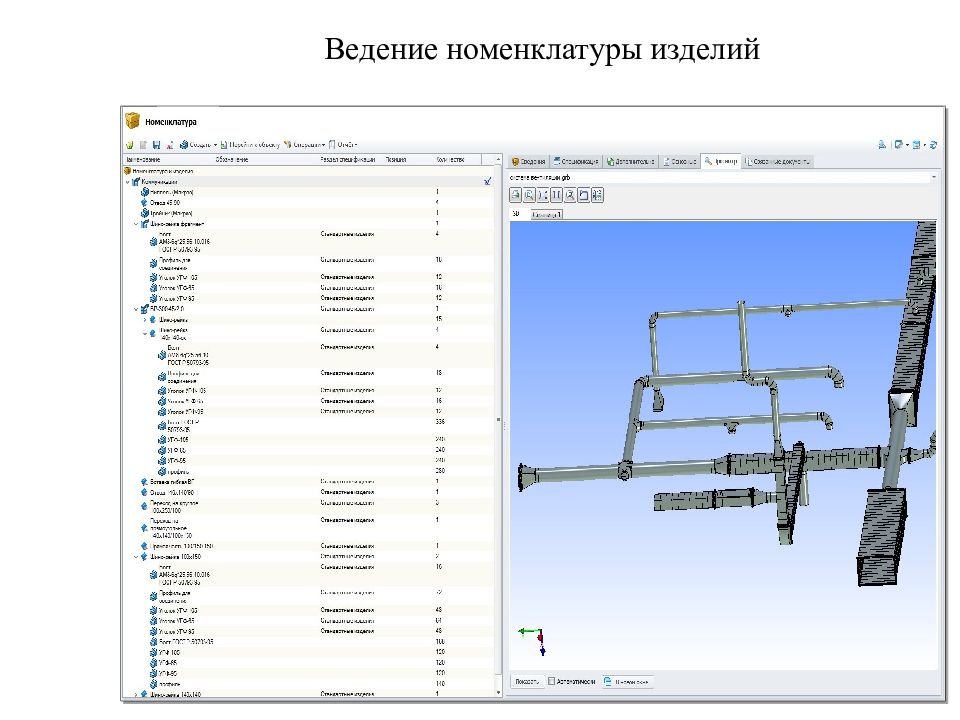
Task: Switch to the Просмотр tab
Action: point(721,161)
